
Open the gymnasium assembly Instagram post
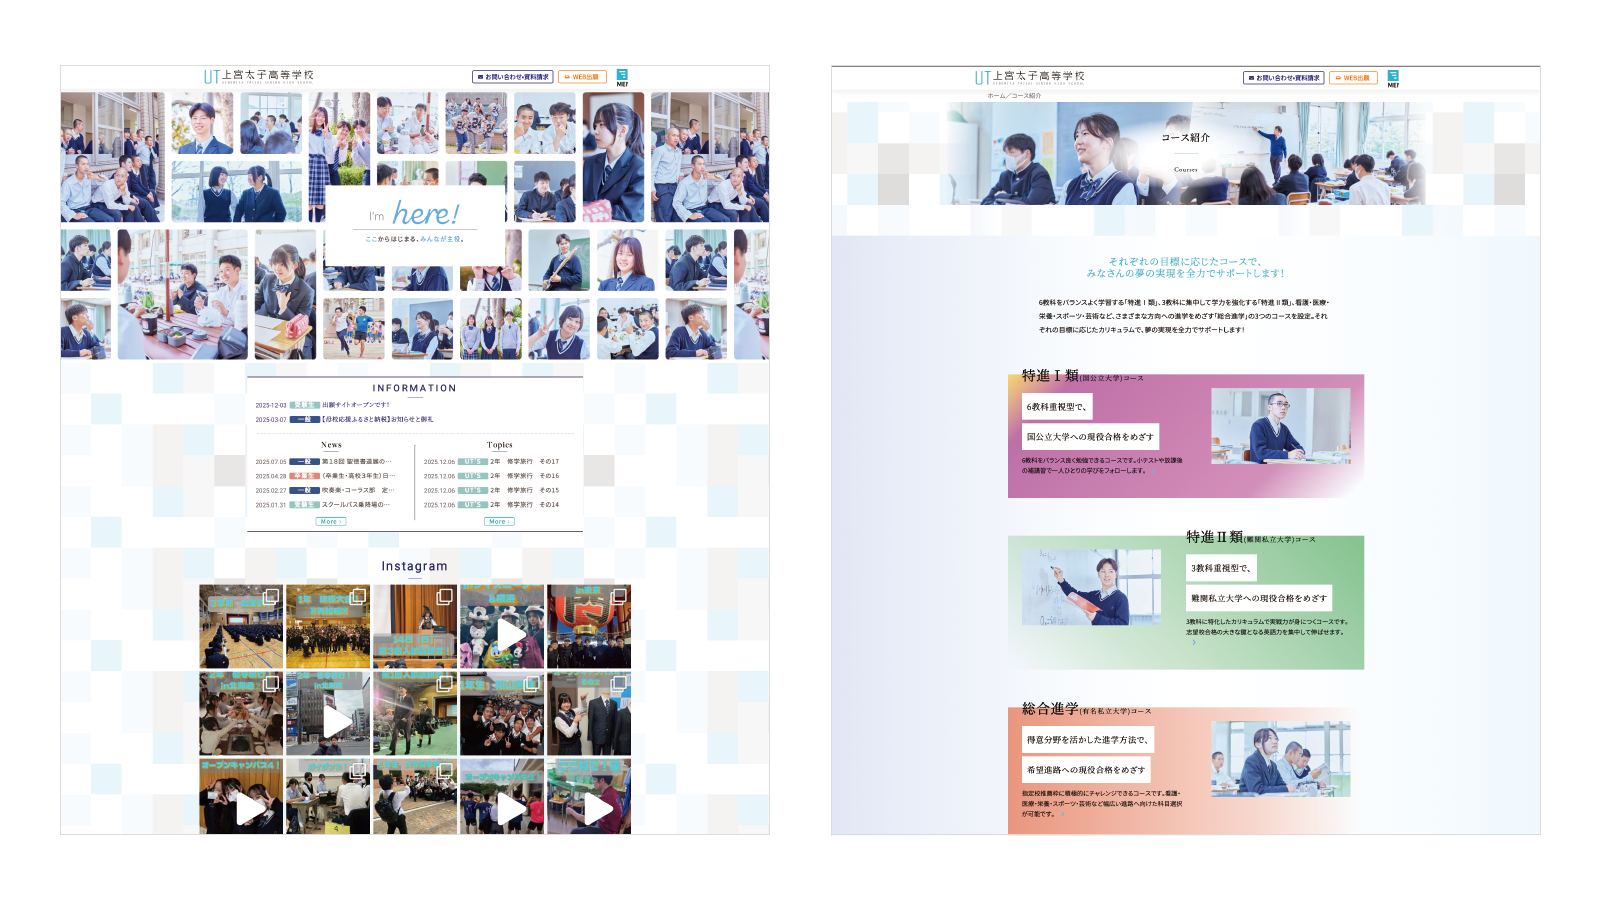tap(241, 627)
